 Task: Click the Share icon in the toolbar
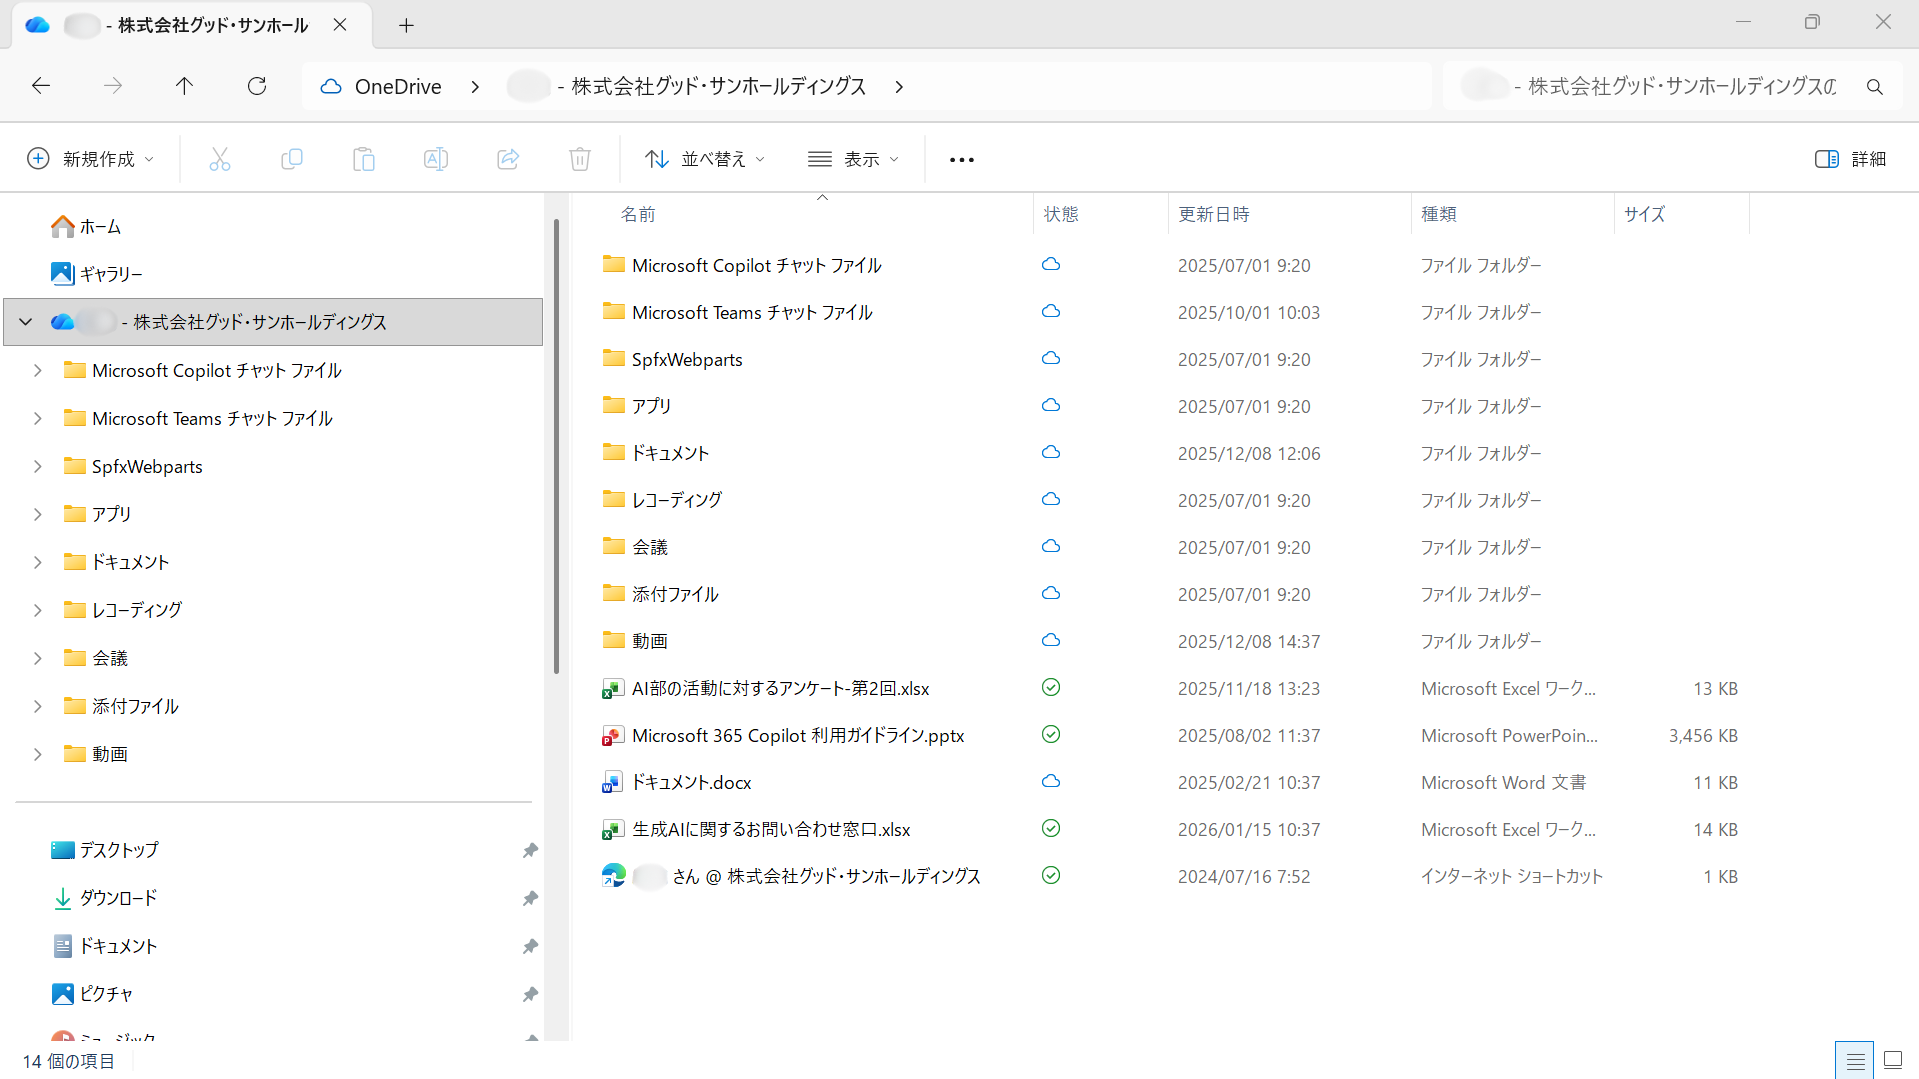[x=507, y=158]
